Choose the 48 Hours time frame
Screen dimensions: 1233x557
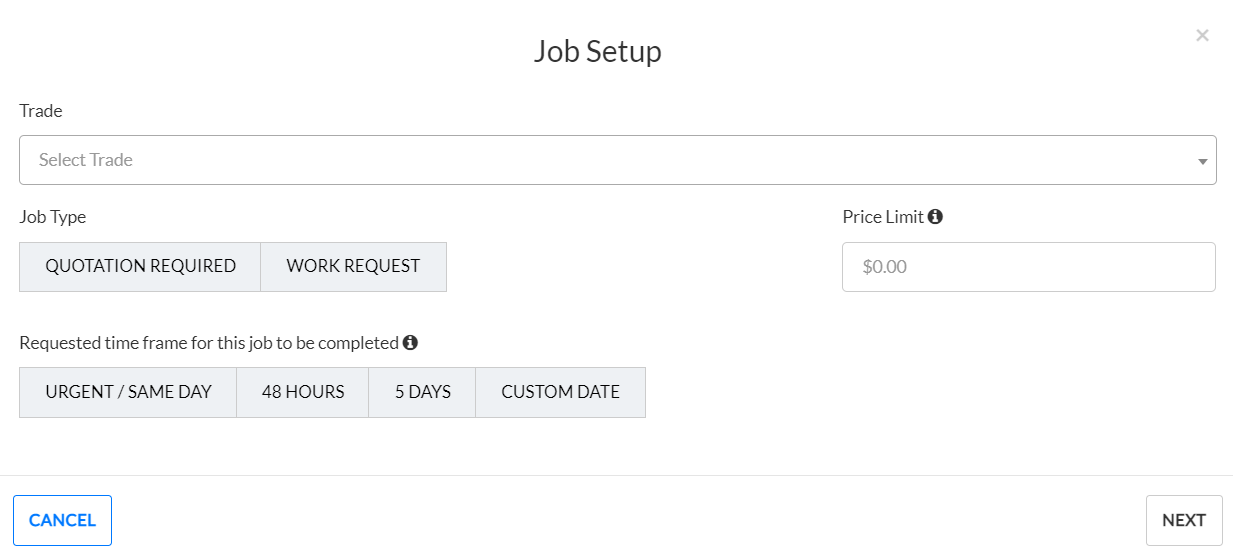(x=303, y=392)
